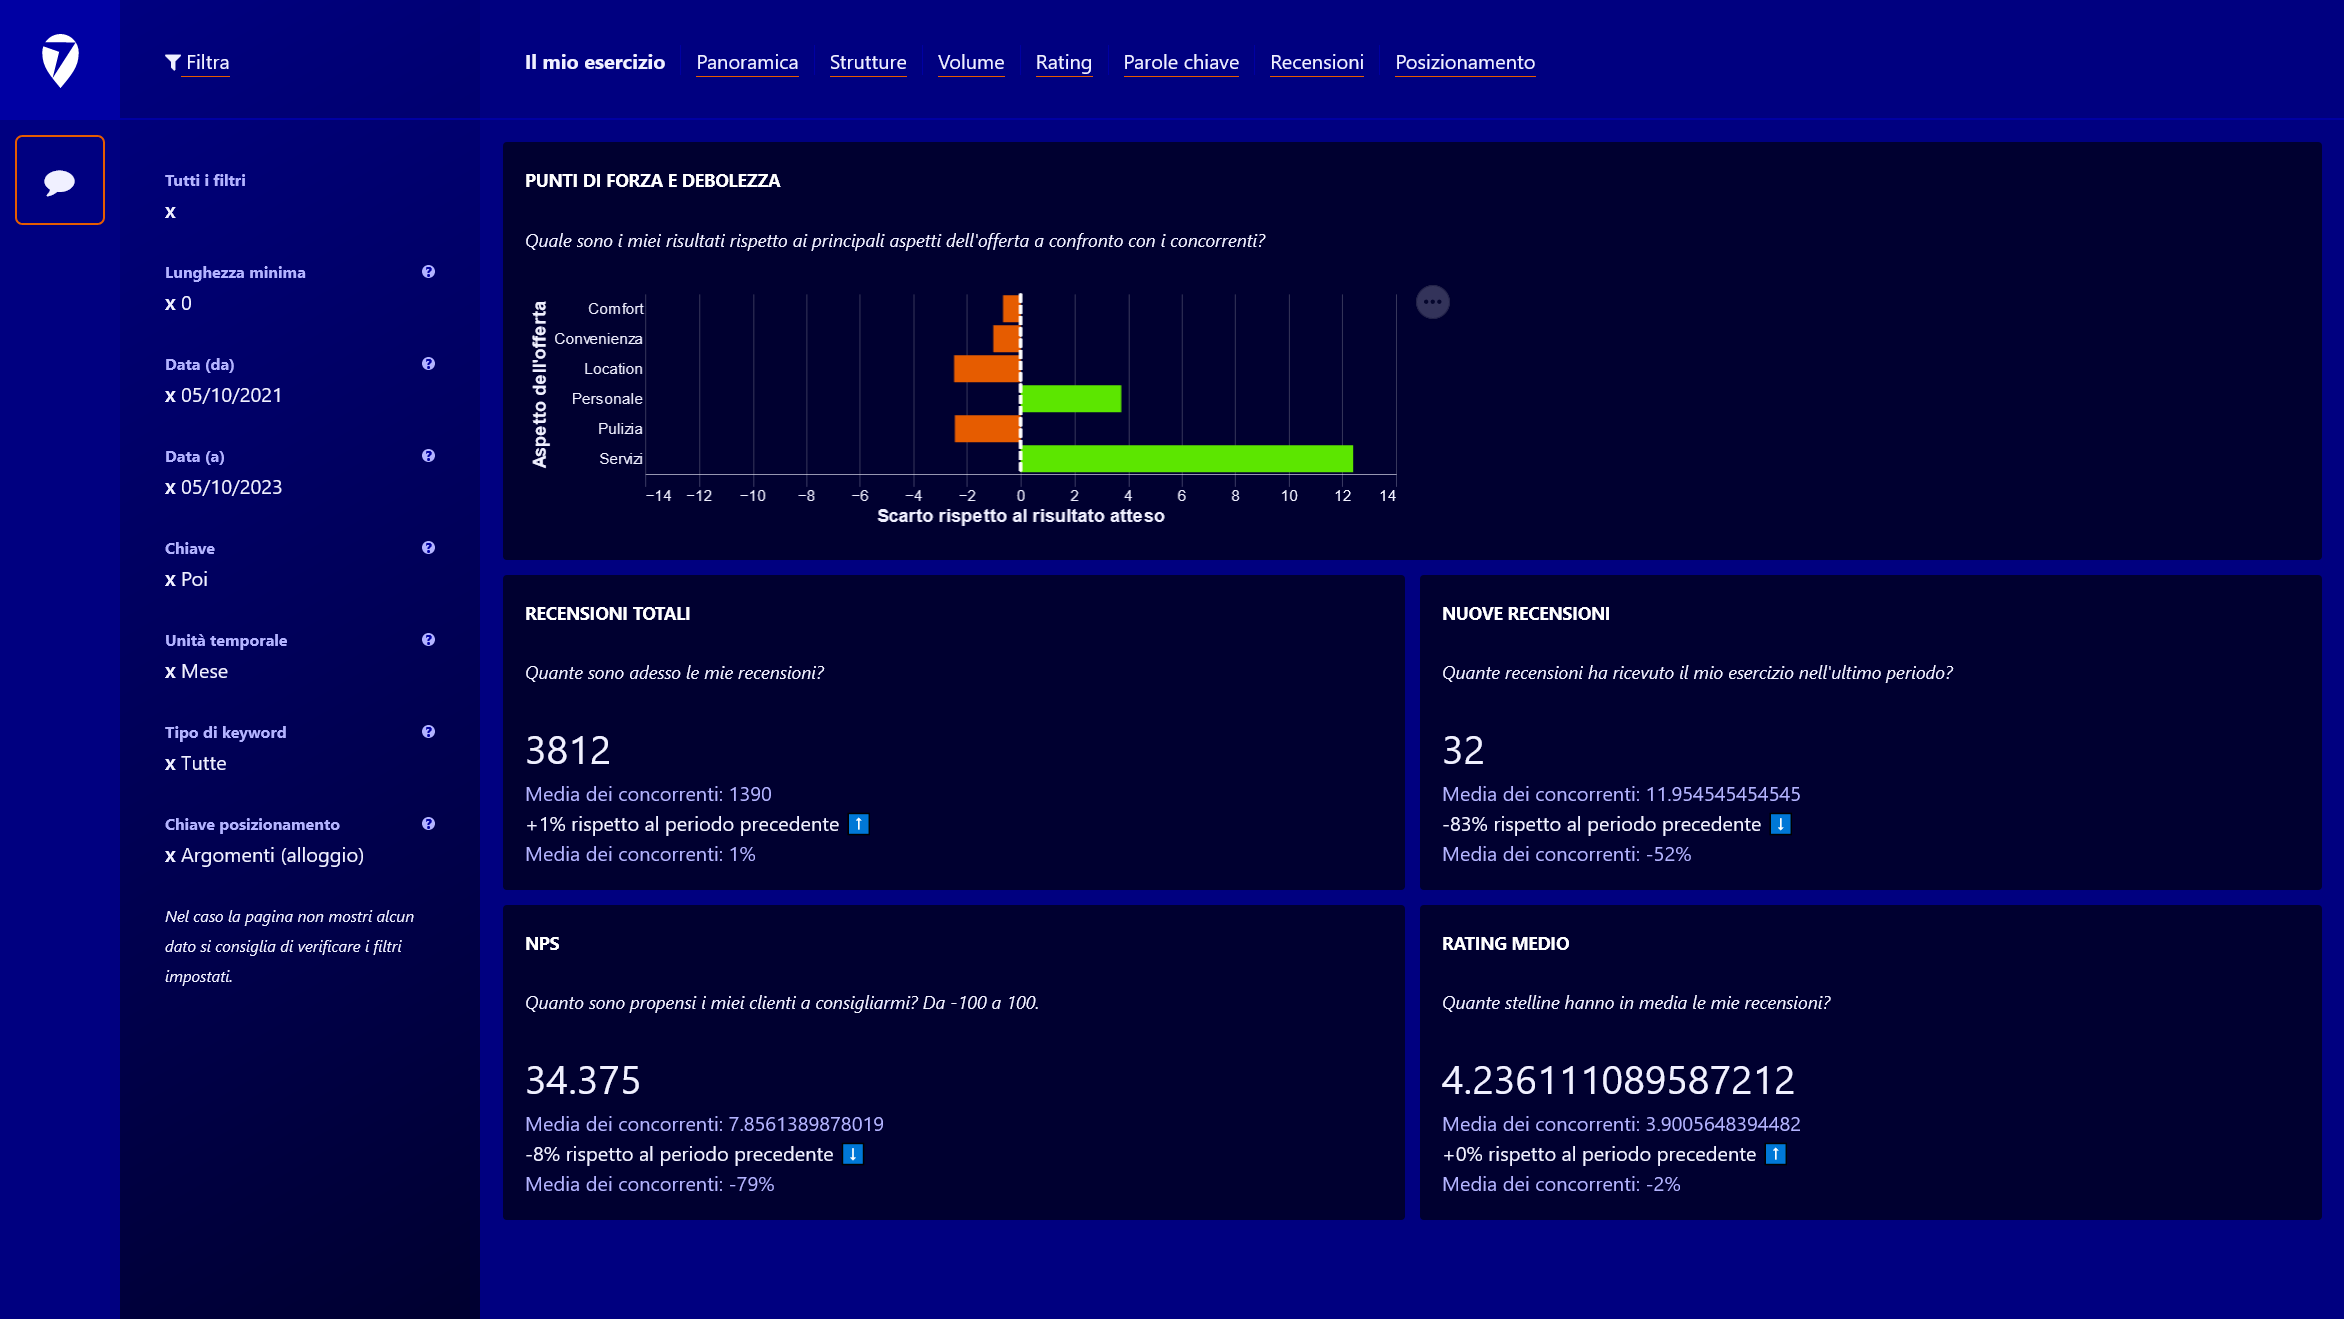This screenshot has width=2345, height=1320.
Task: Go to the Posizionamento tab
Action: click(x=1464, y=62)
